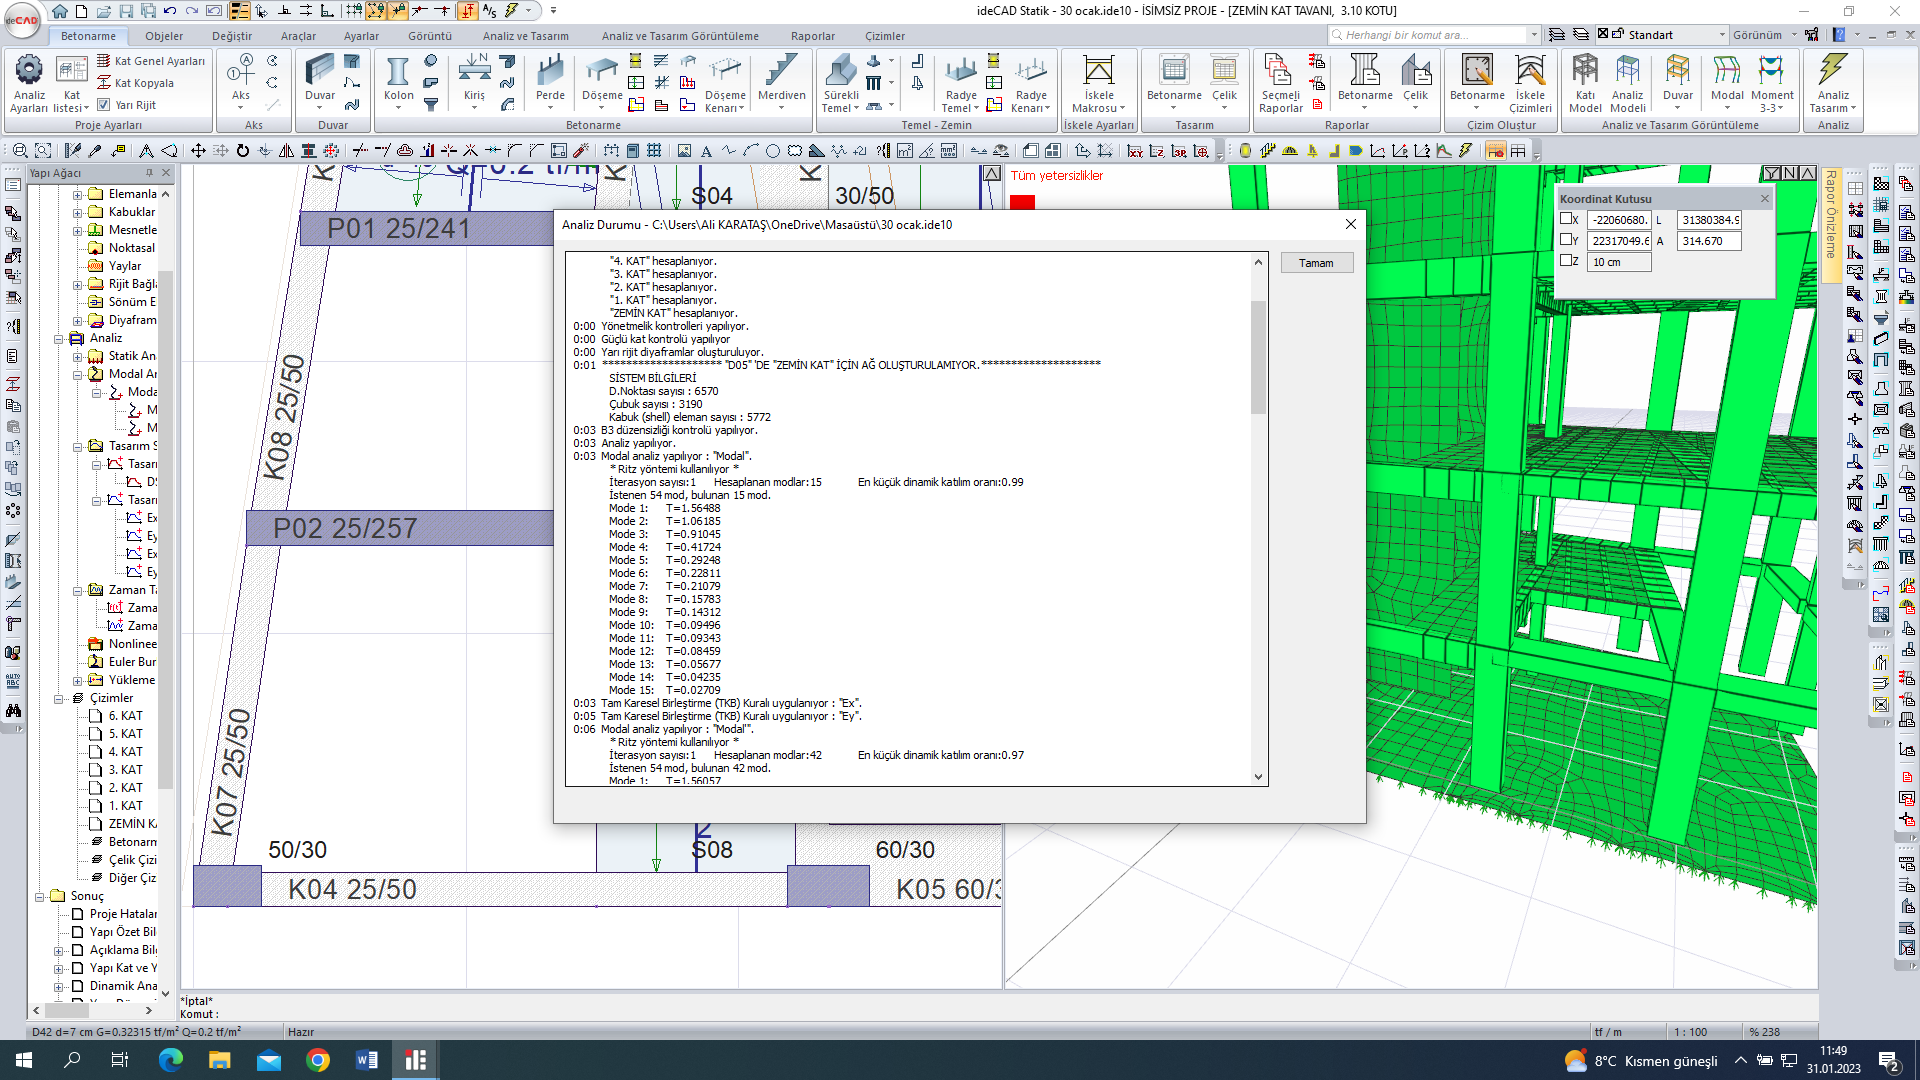The width and height of the screenshot is (1920, 1080).
Task: Open Word from the taskbar
Action: (x=366, y=1060)
